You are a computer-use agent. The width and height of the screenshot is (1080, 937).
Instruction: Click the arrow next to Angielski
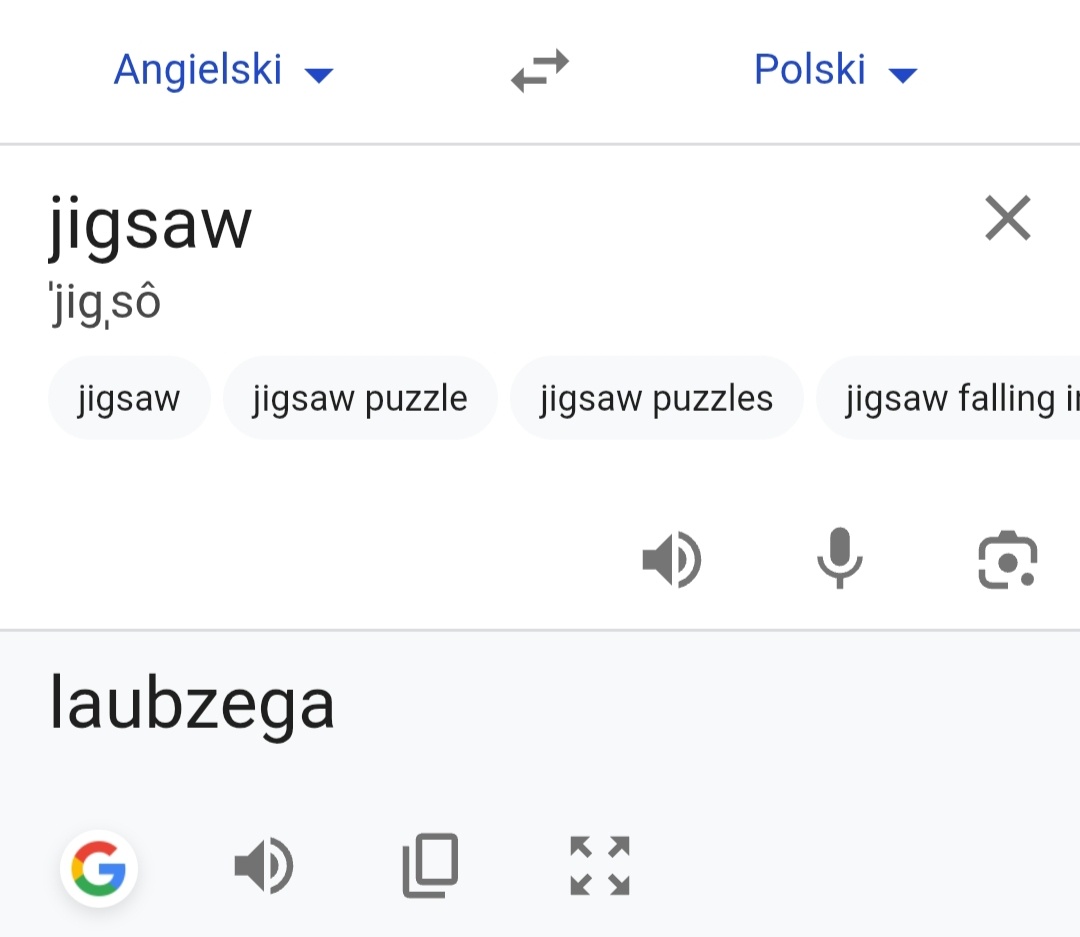coord(319,74)
